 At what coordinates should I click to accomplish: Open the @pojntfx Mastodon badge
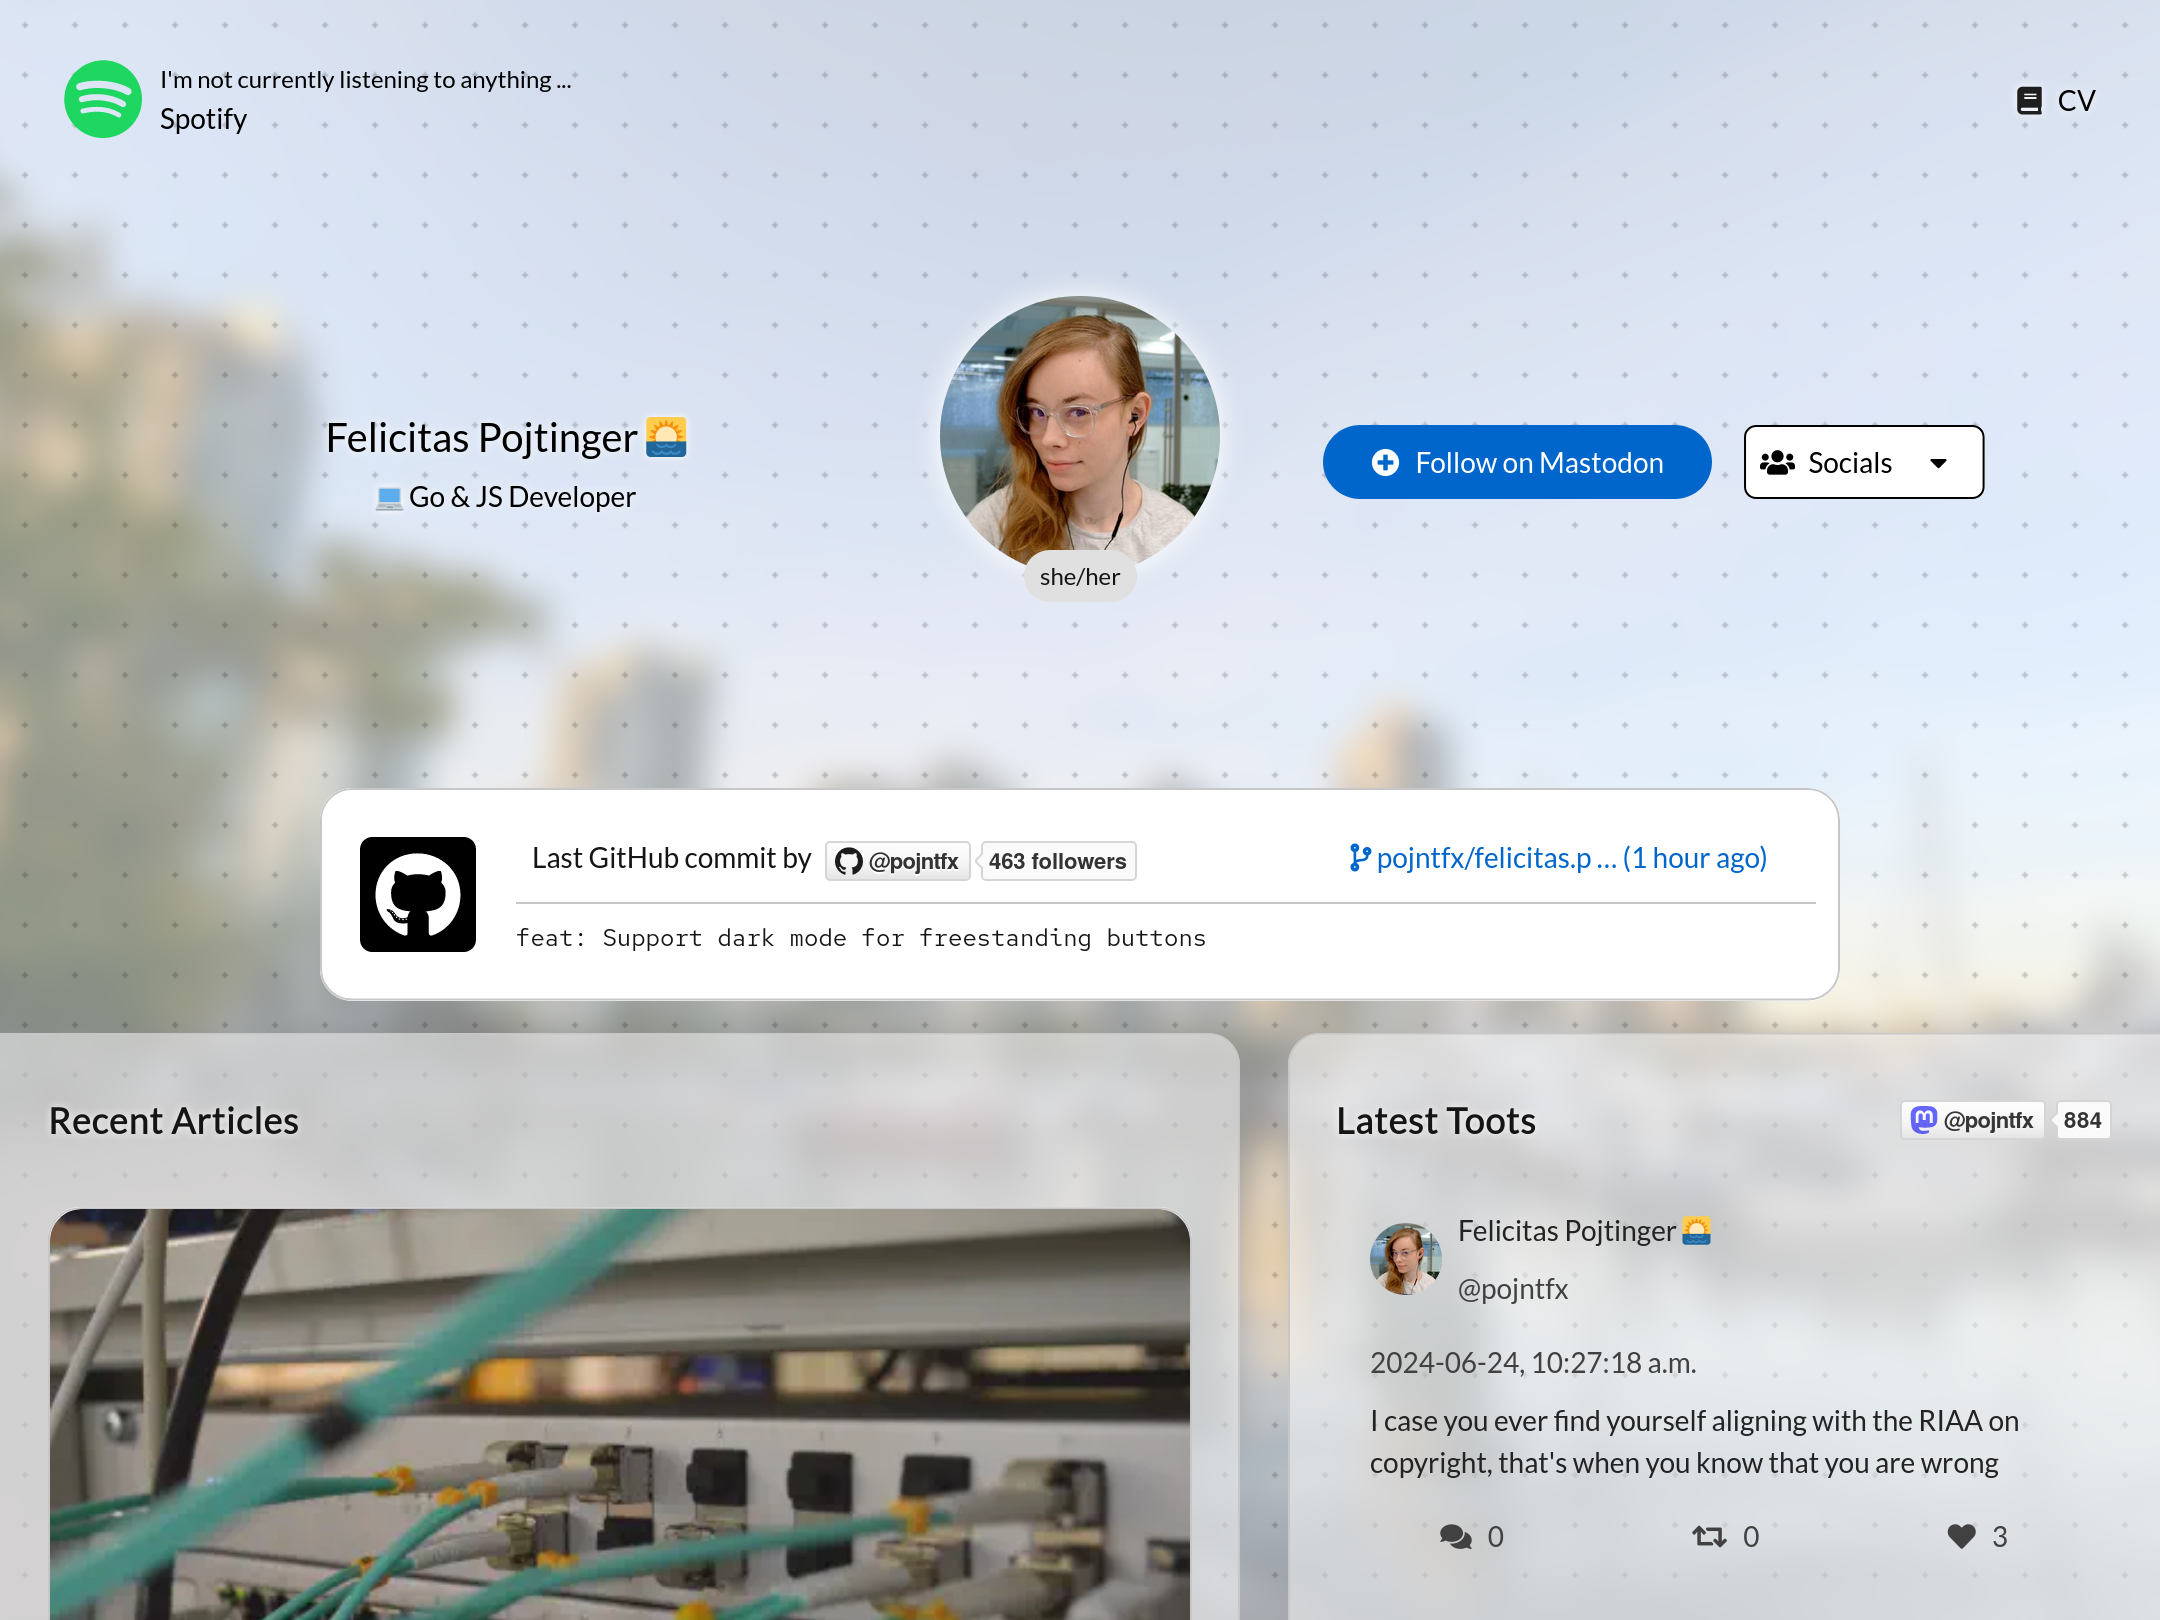[1973, 1119]
